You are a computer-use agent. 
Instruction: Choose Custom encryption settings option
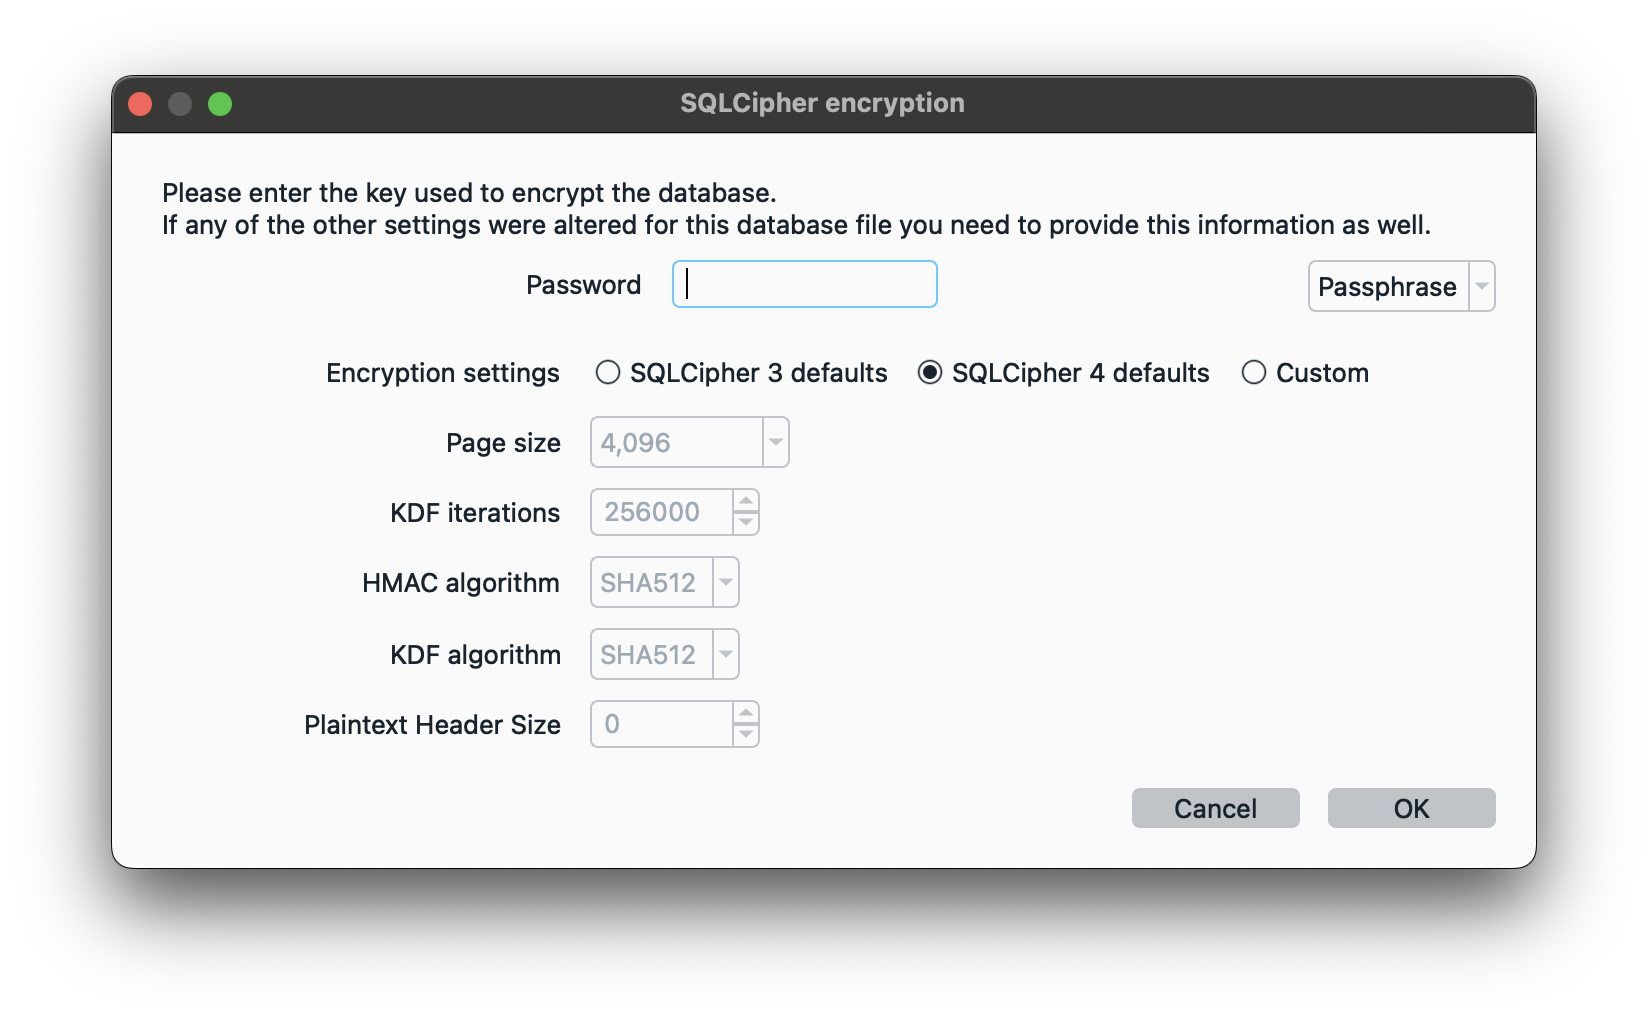click(1254, 373)
